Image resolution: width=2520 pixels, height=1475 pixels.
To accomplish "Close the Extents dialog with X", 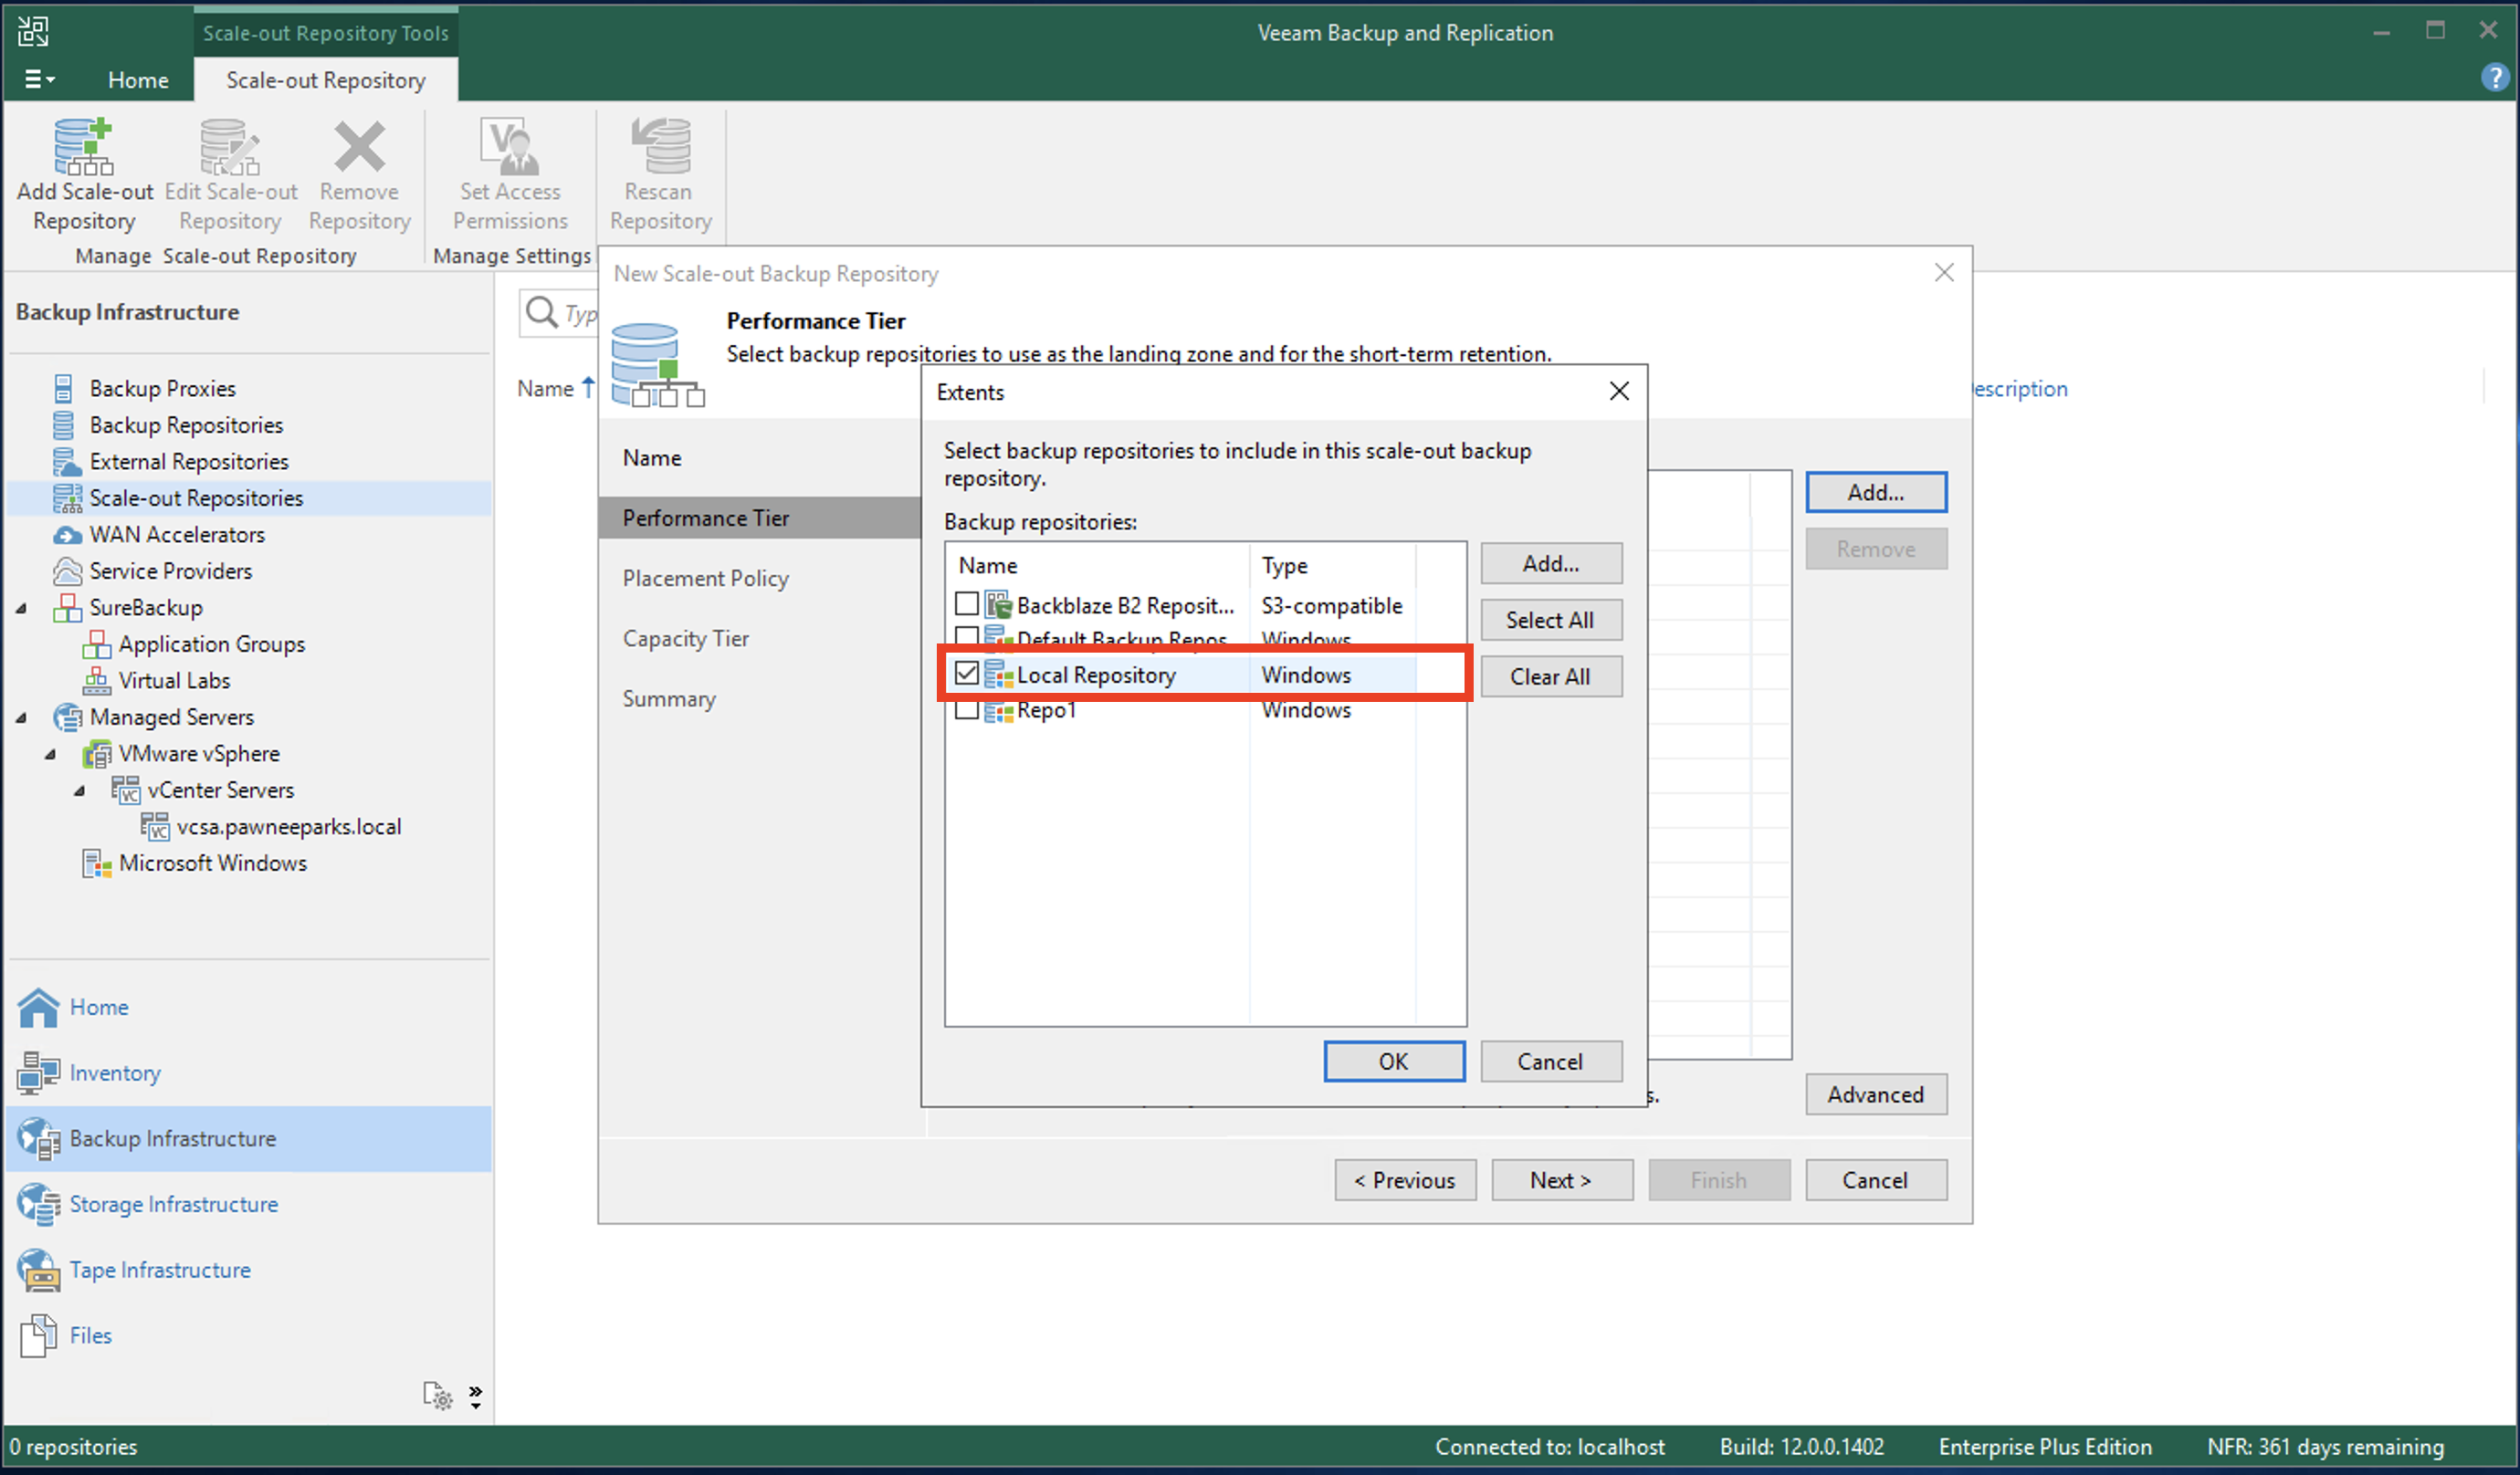I will pyautogui.click(x=1619, y=391).
